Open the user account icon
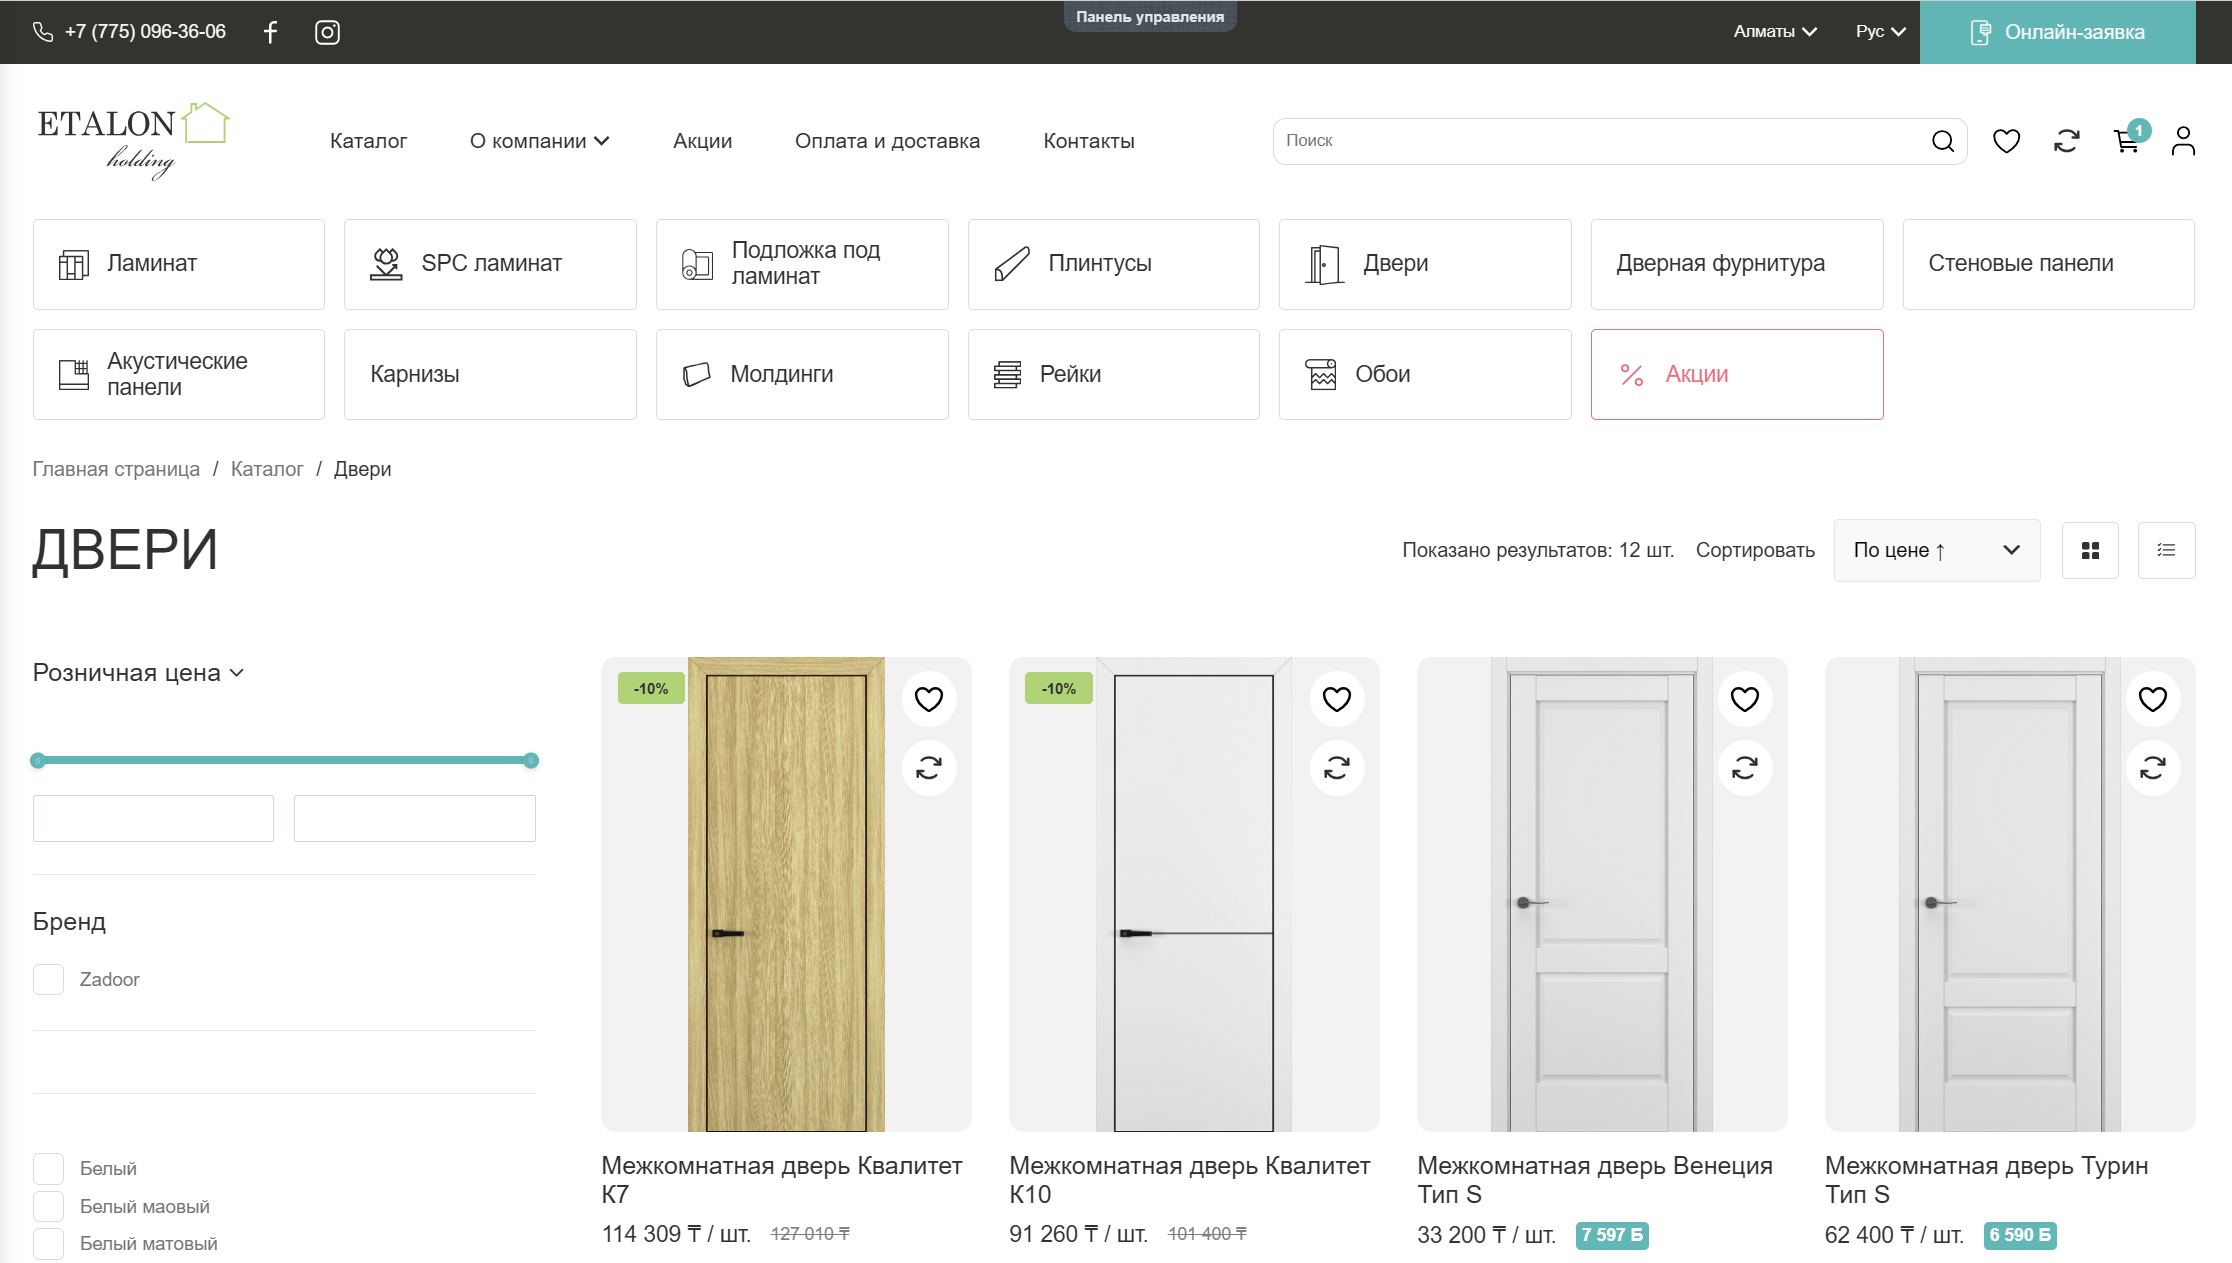 coord(2183,142)
